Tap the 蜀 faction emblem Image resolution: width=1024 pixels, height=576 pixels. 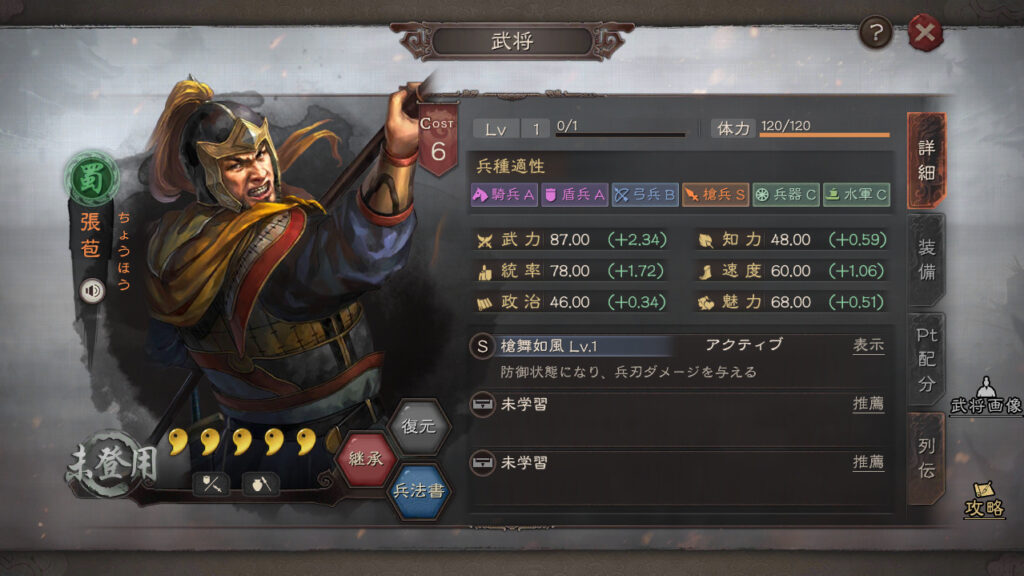point(91,178)
